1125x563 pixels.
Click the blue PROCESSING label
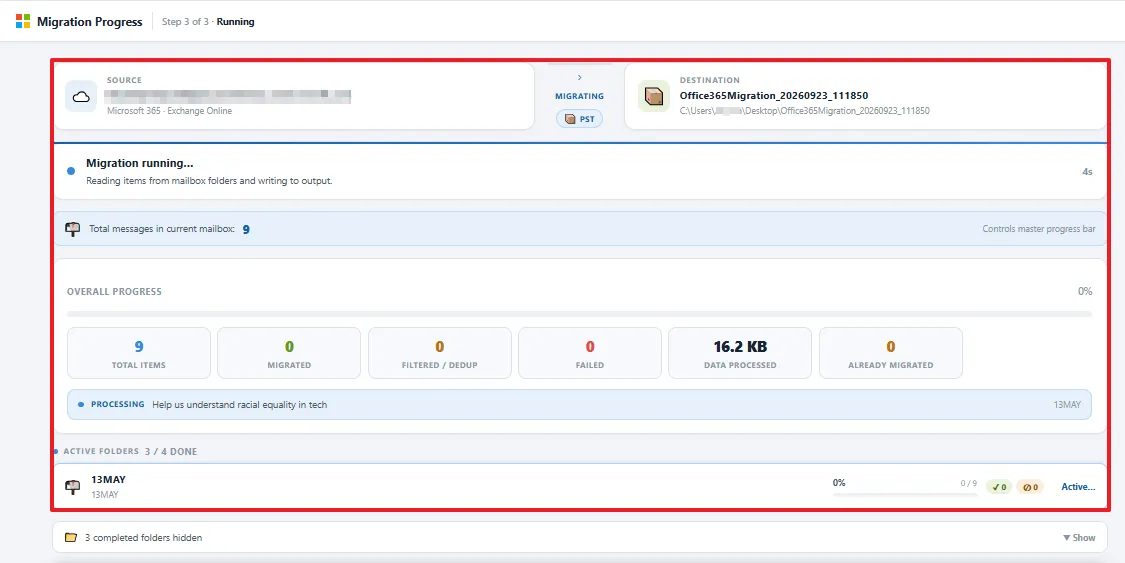pyautogui.click(x=118, y=404)
